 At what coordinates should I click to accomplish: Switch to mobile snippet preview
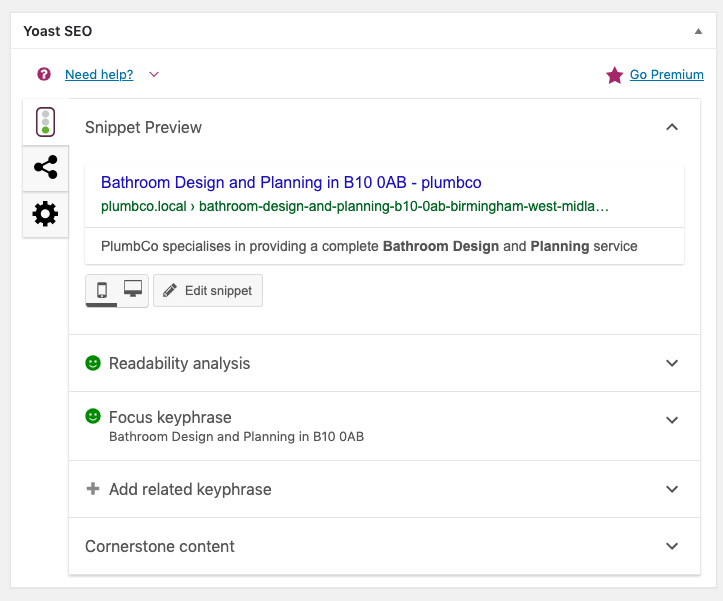pyautogui.click(x=101, y=291)
